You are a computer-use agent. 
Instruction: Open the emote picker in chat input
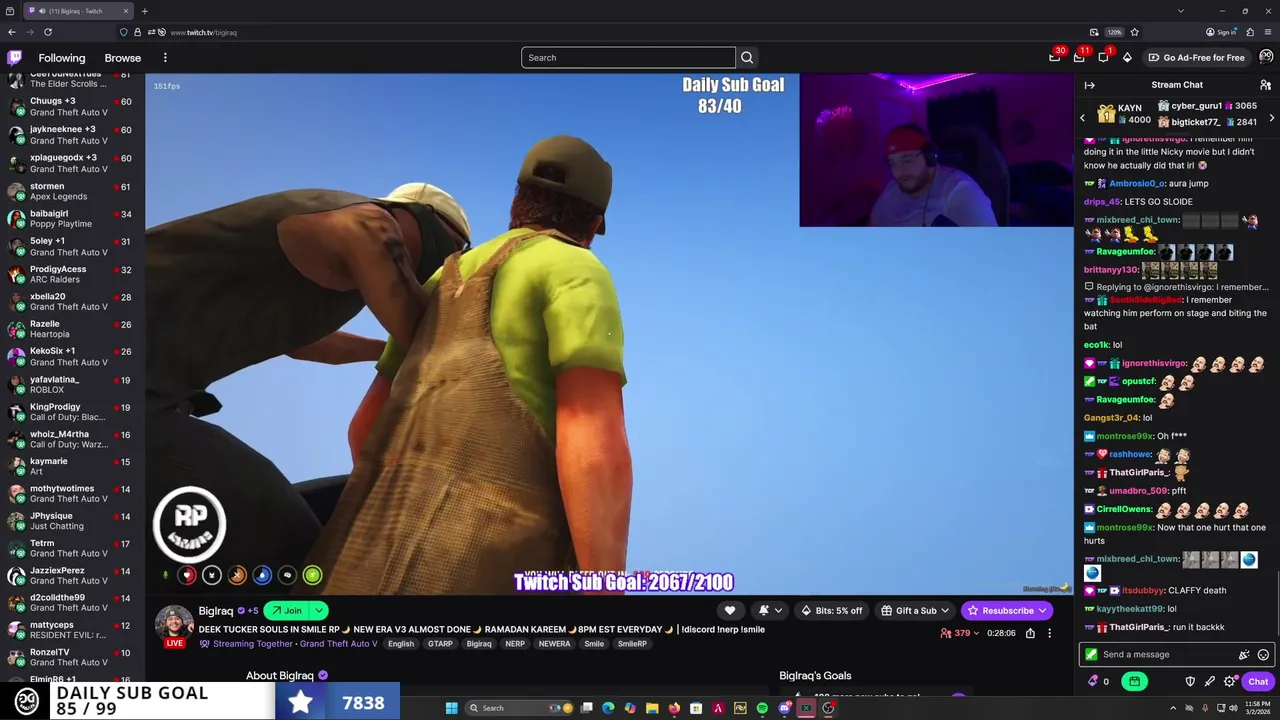click(x=1263, y=655)
